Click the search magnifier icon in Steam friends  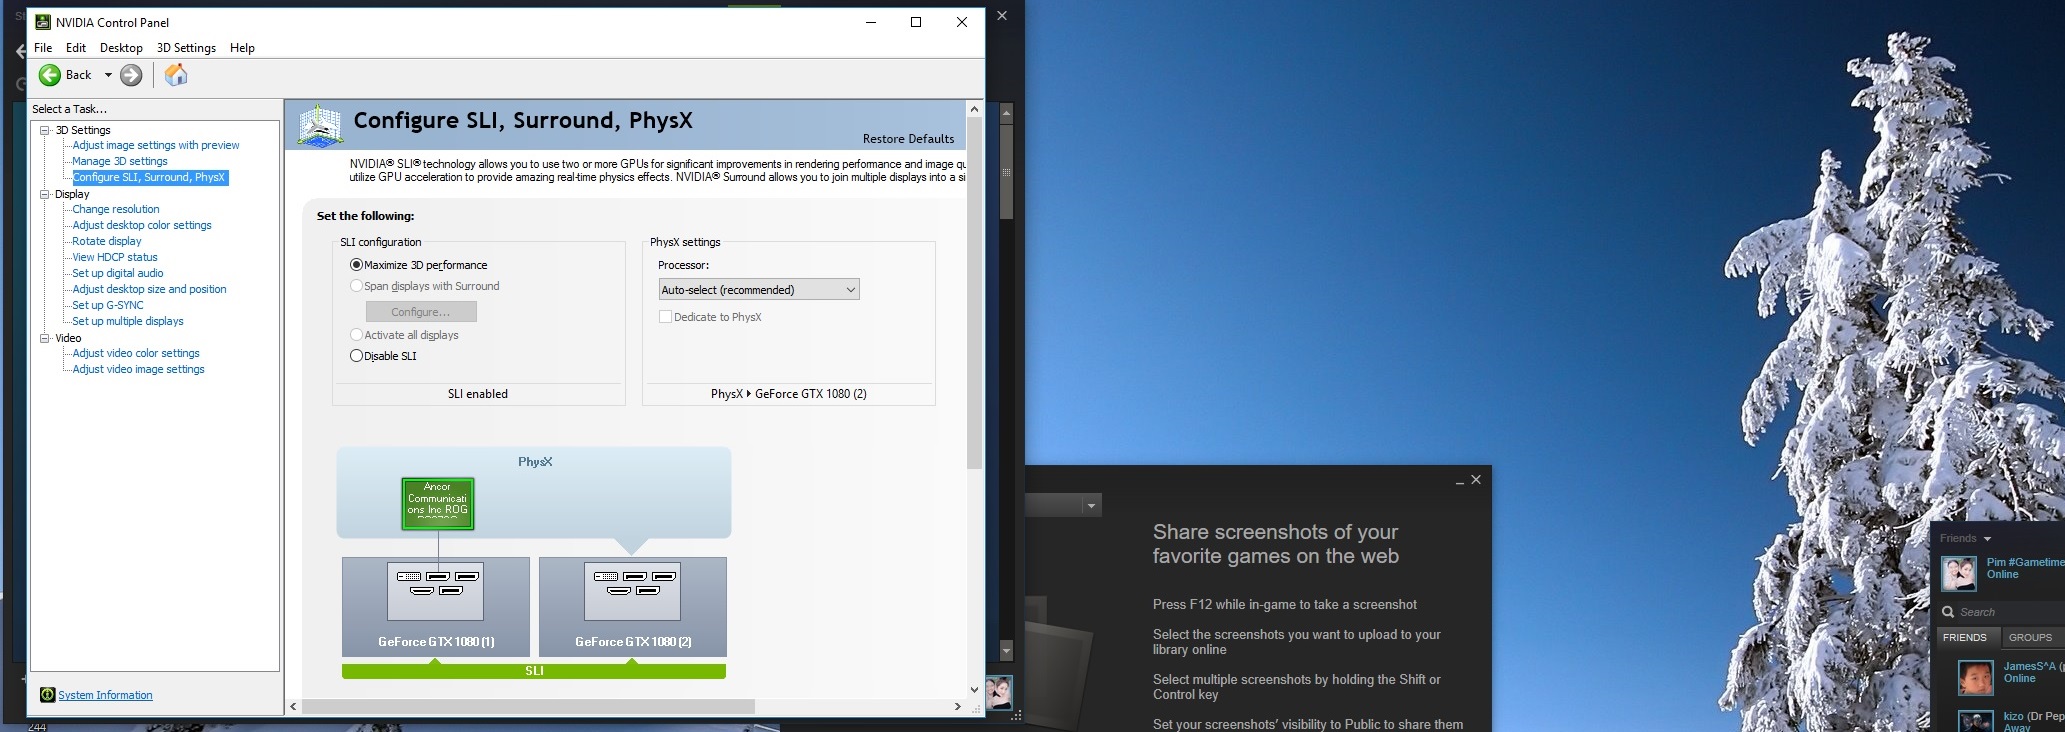pos(1948,612)
